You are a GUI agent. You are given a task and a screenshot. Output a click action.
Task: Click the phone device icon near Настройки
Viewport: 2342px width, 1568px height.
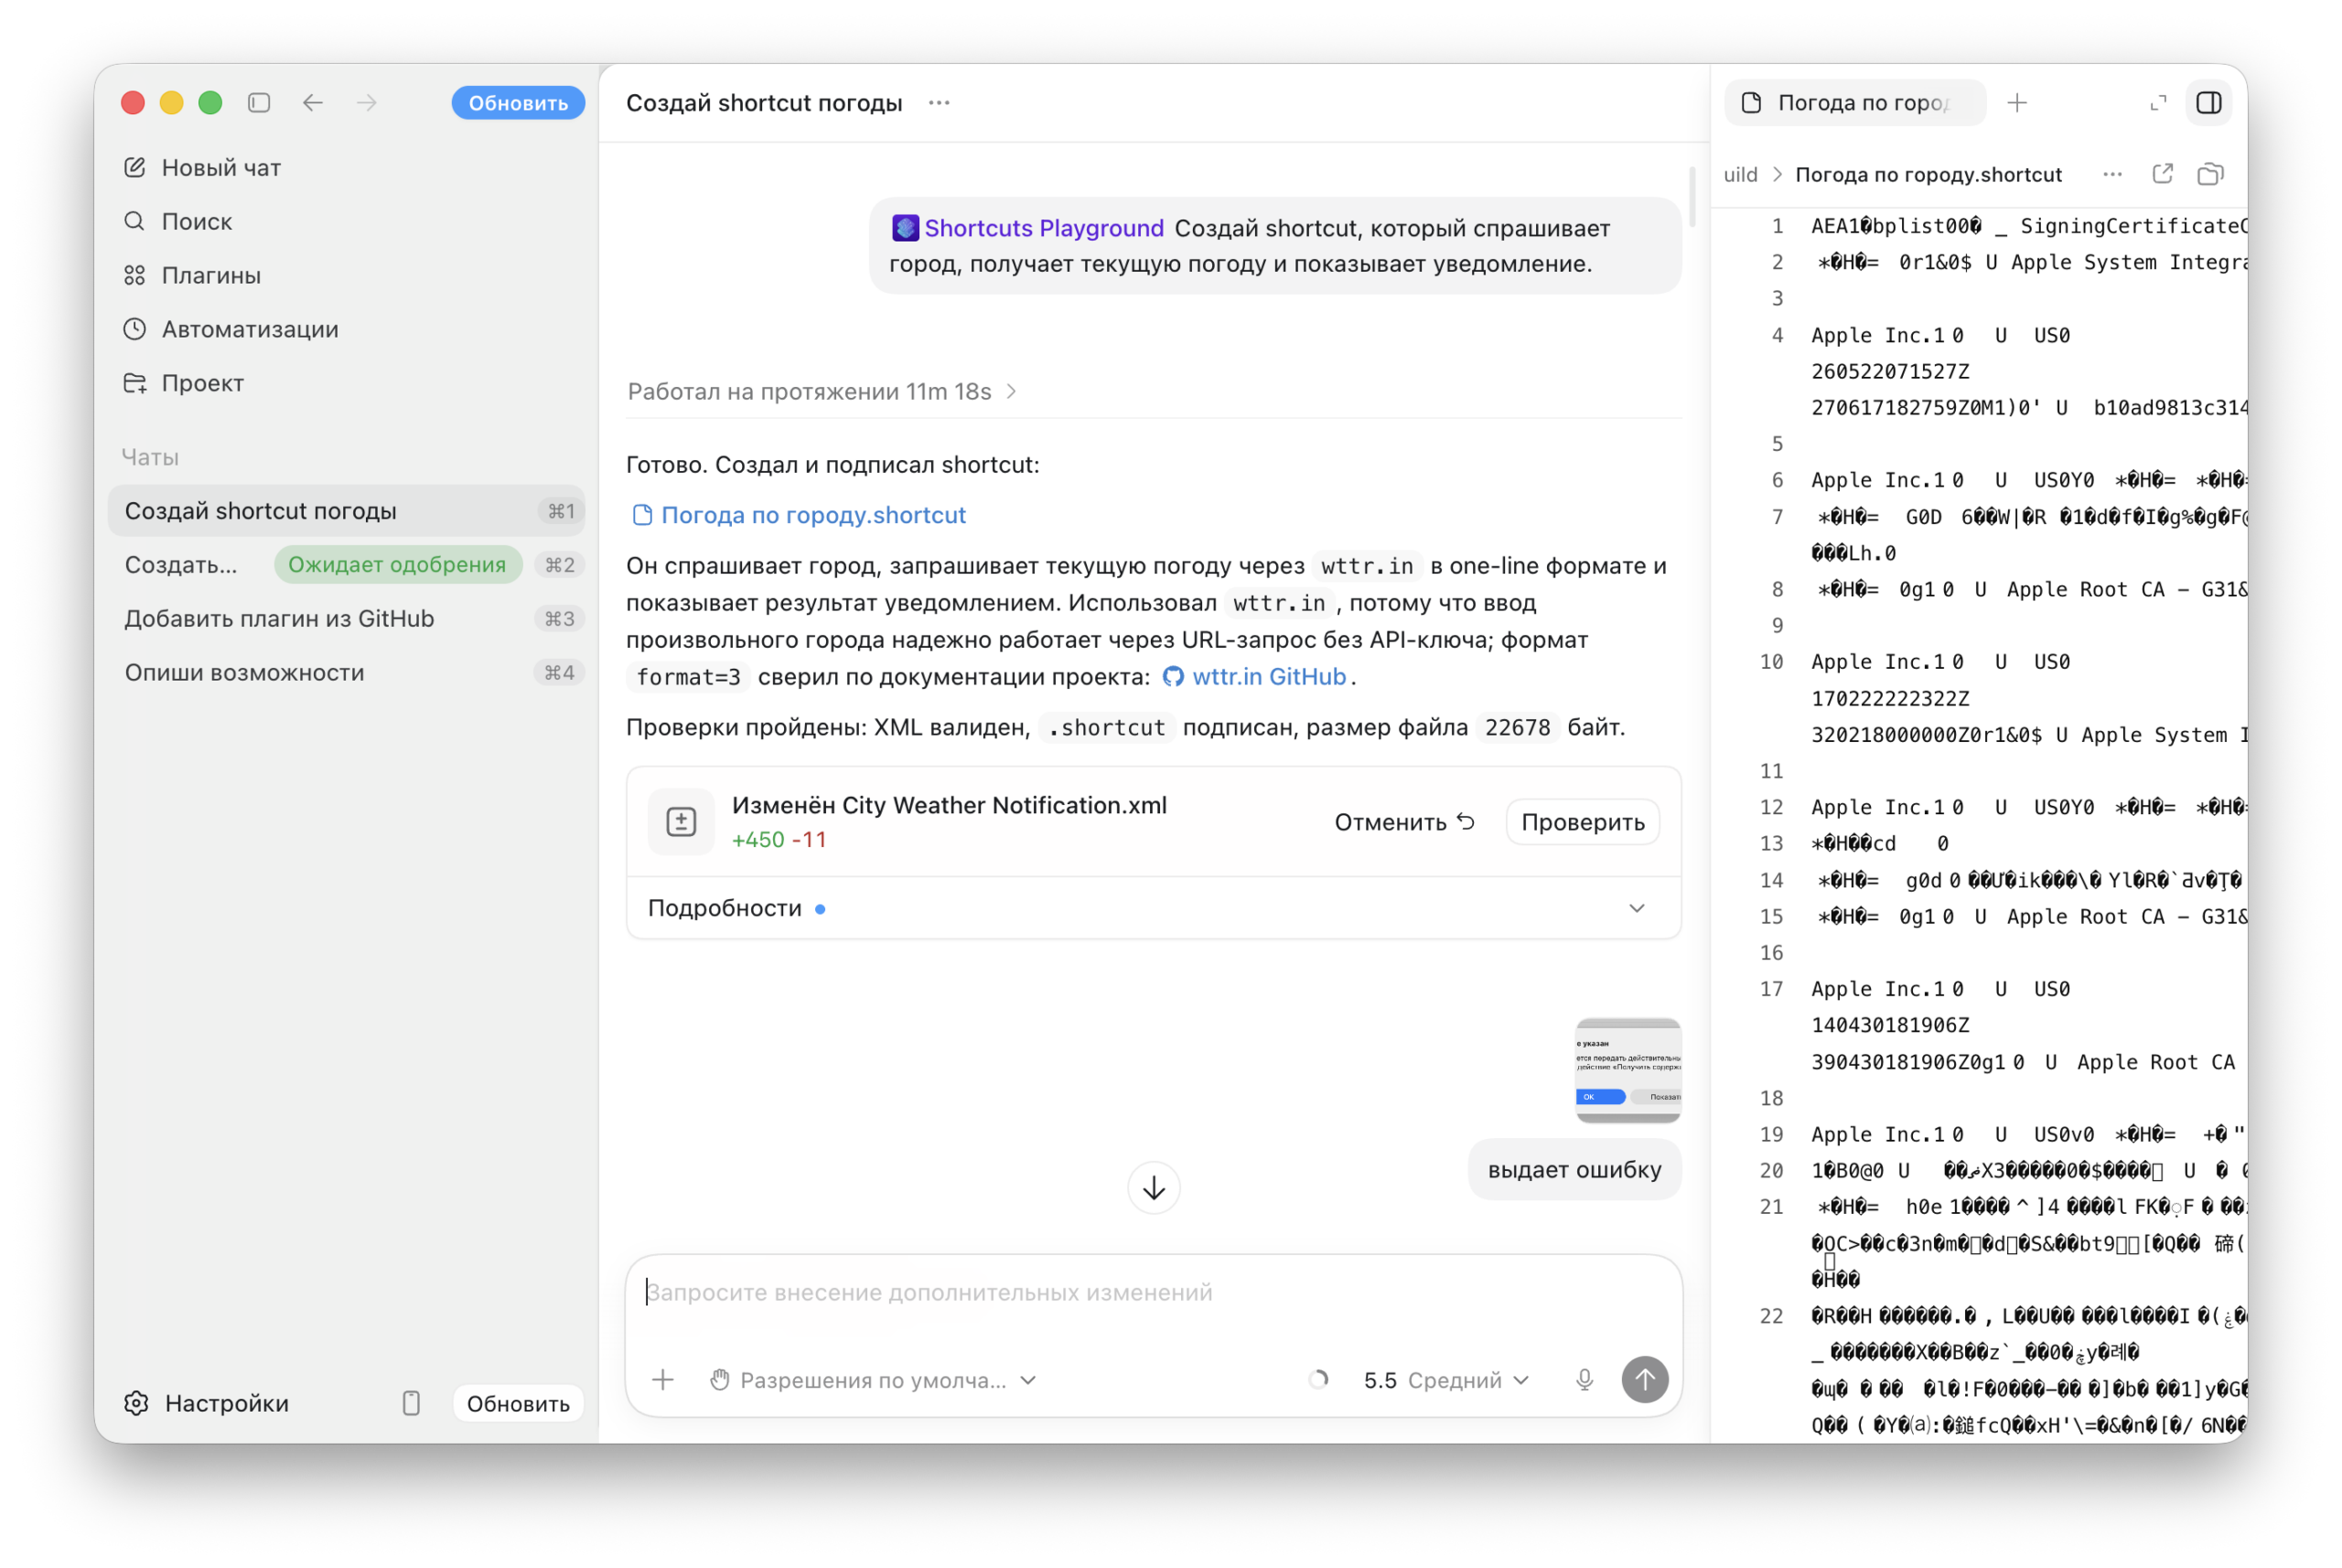411,1404
